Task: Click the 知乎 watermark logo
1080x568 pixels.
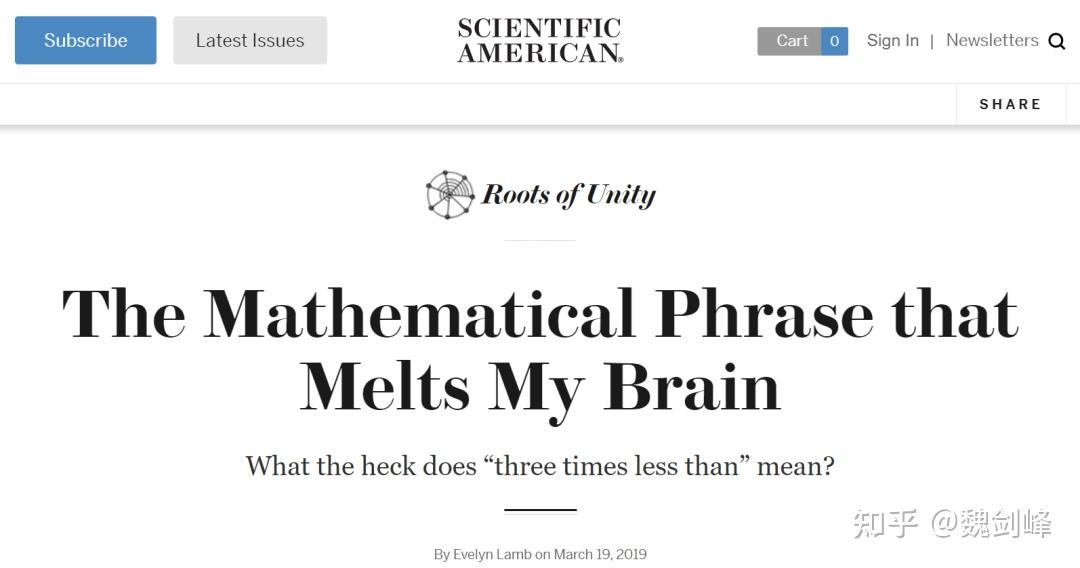Action: (x=885, y=523)
